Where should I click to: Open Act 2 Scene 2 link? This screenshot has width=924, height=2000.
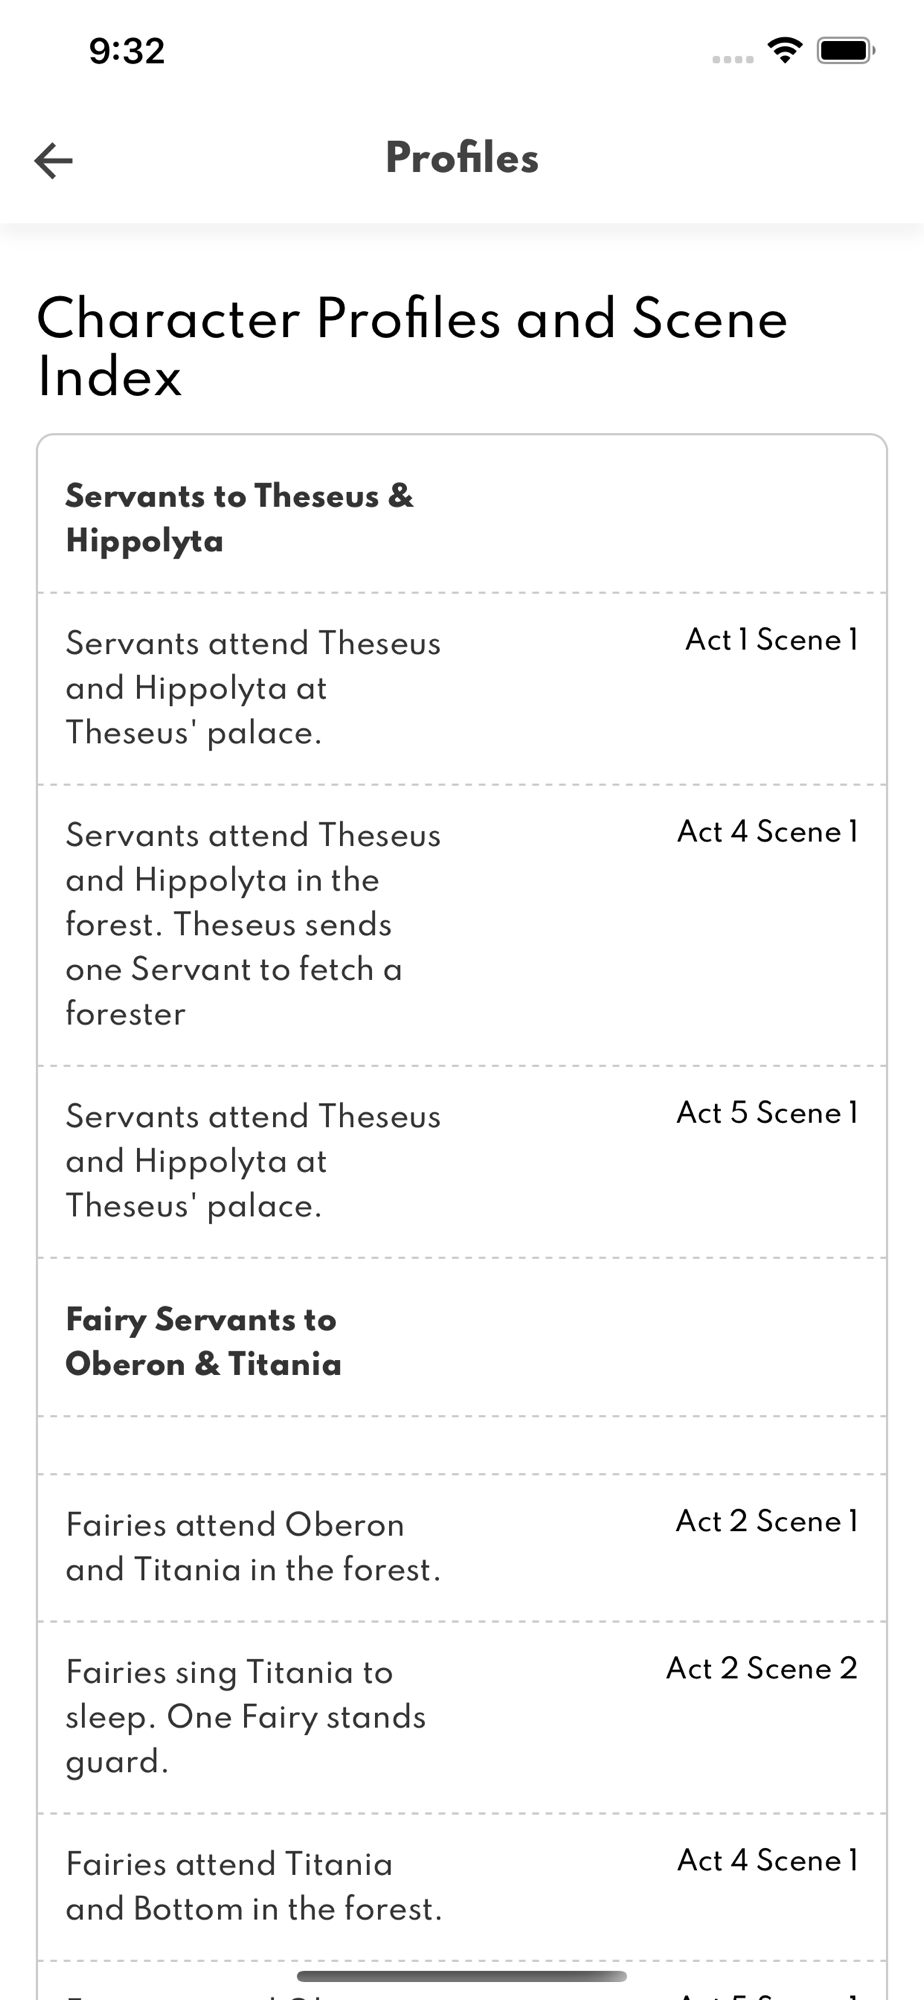tap(762, 1668)
